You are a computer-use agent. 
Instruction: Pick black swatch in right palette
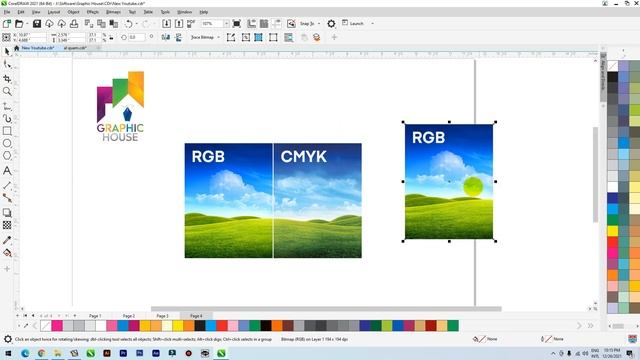612,77
